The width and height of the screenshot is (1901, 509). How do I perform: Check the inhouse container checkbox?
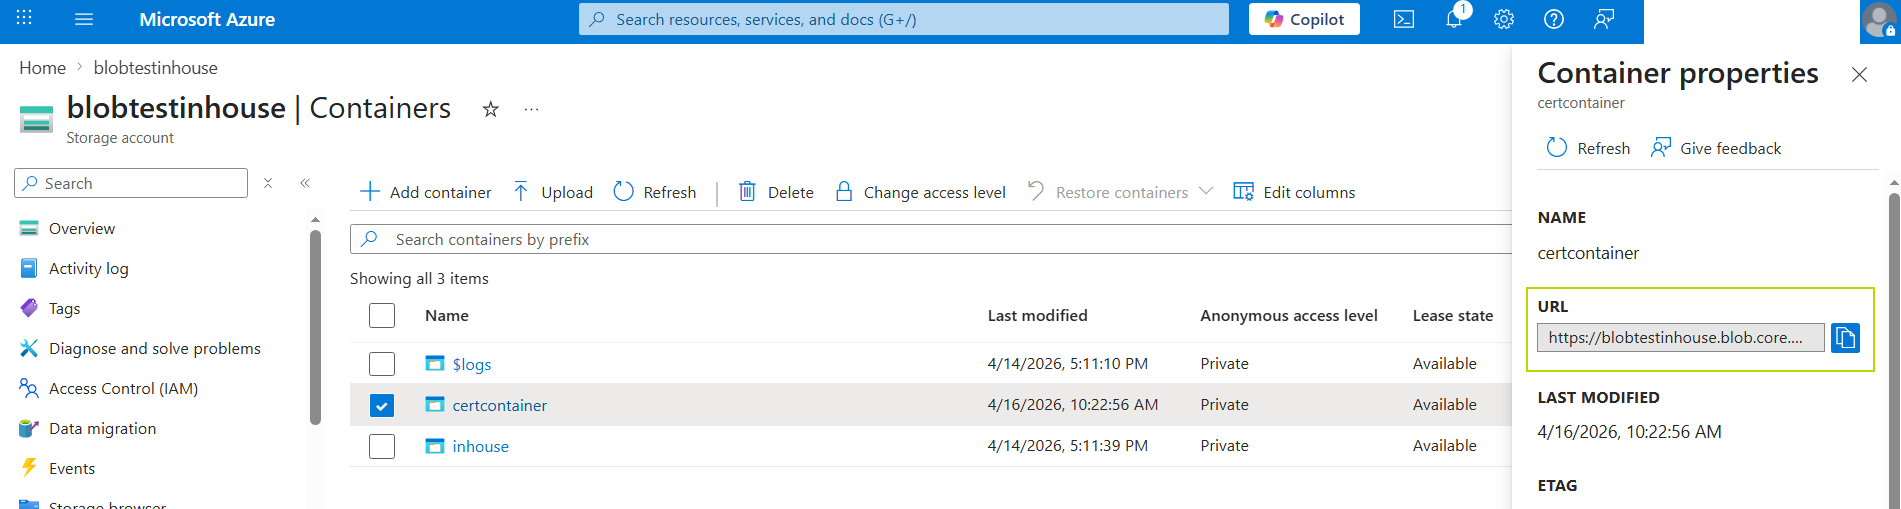coord(382,446)
